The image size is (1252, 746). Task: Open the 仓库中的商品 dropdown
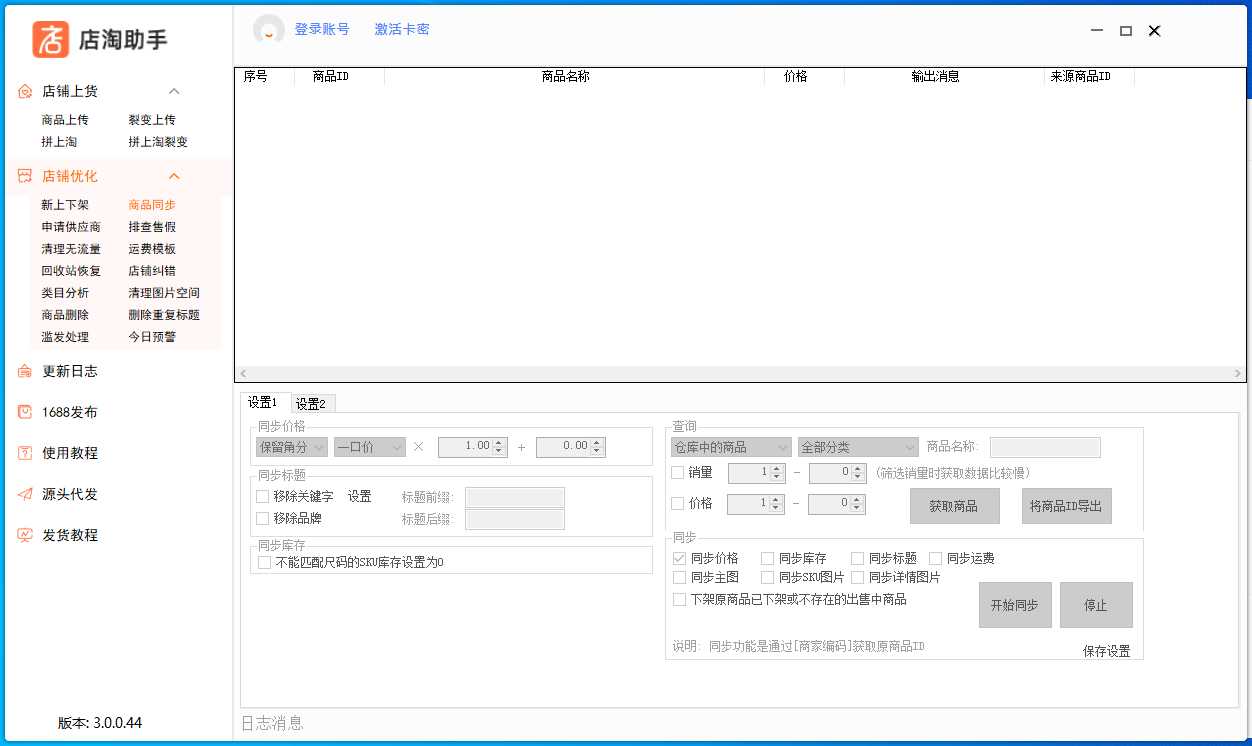[x=730, y=447]
